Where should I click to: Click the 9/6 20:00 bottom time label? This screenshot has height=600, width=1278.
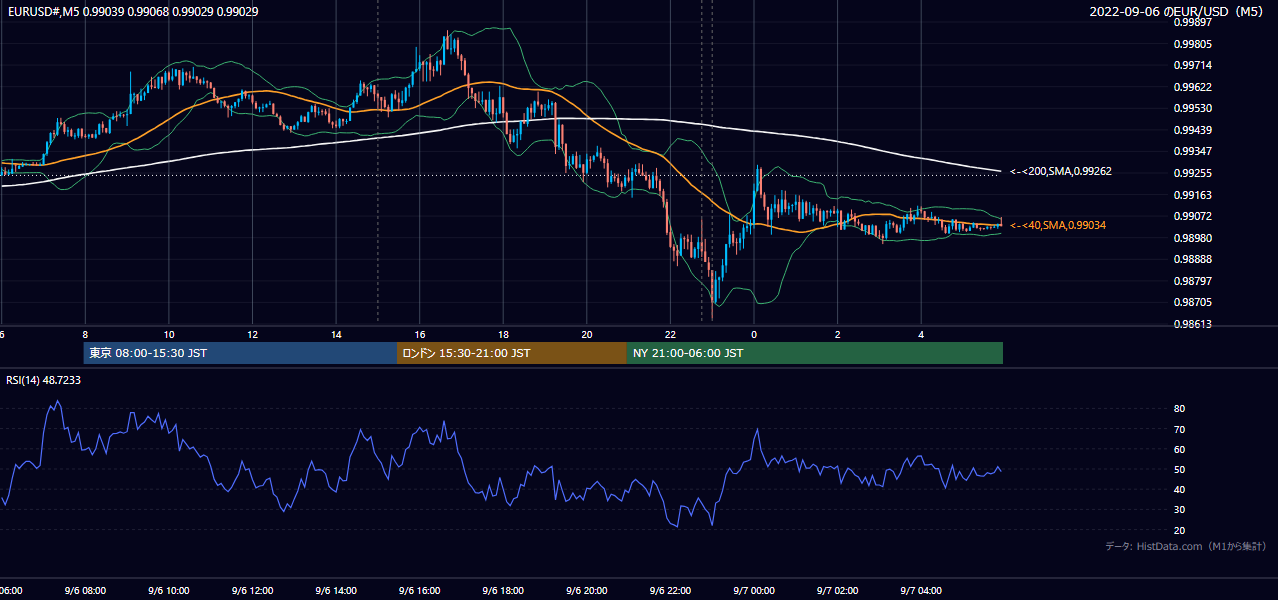pyautogui.click(x=587, y=591)
